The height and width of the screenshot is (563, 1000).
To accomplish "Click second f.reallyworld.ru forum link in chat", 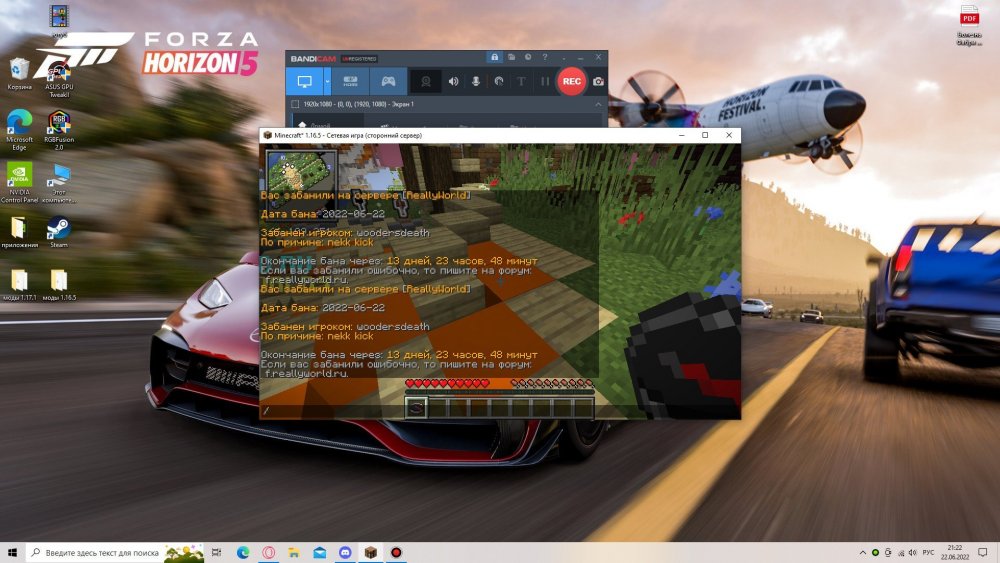I will point(306,374).
